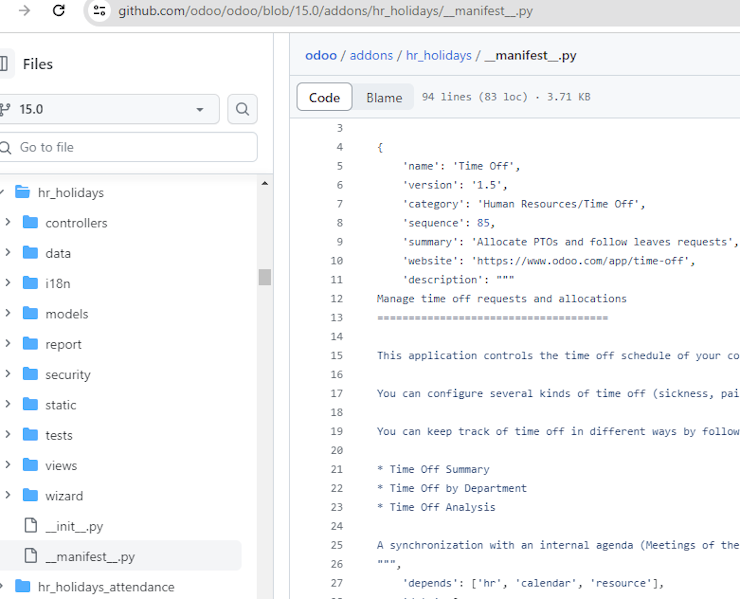Expand the data folder chevron
This screenshot has height=599, width=740.
8,253
